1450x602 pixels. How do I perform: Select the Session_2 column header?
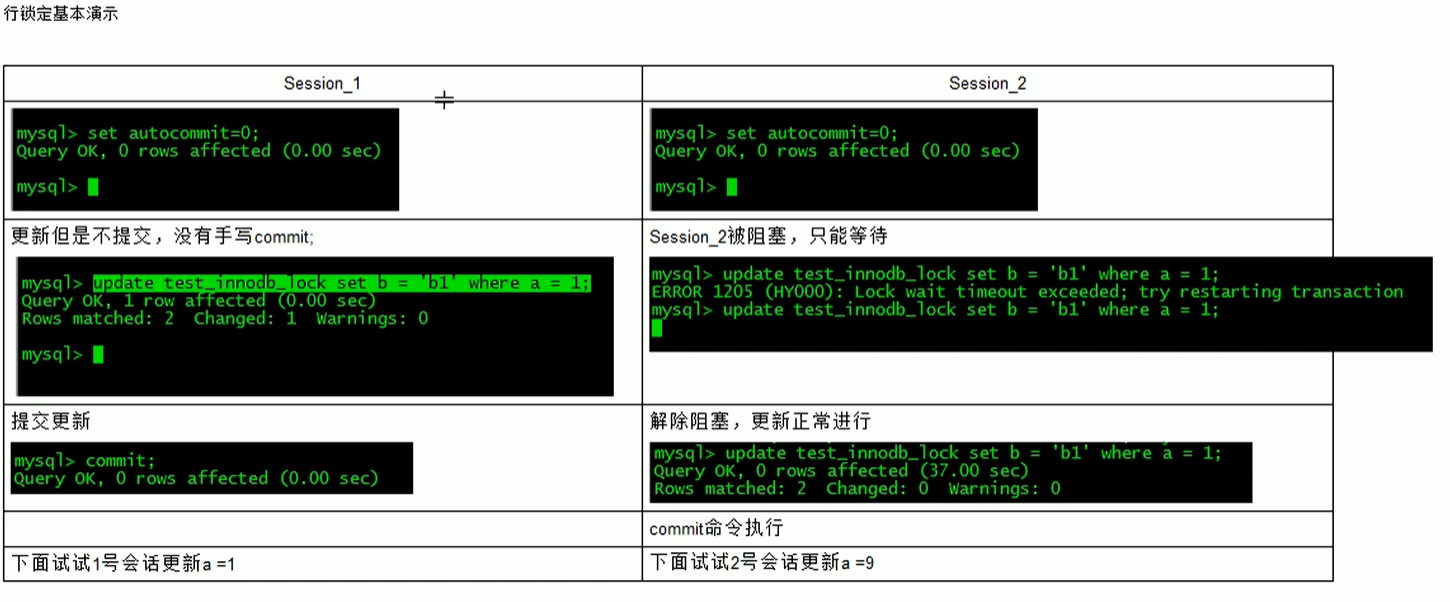click(x=987, y=84)
